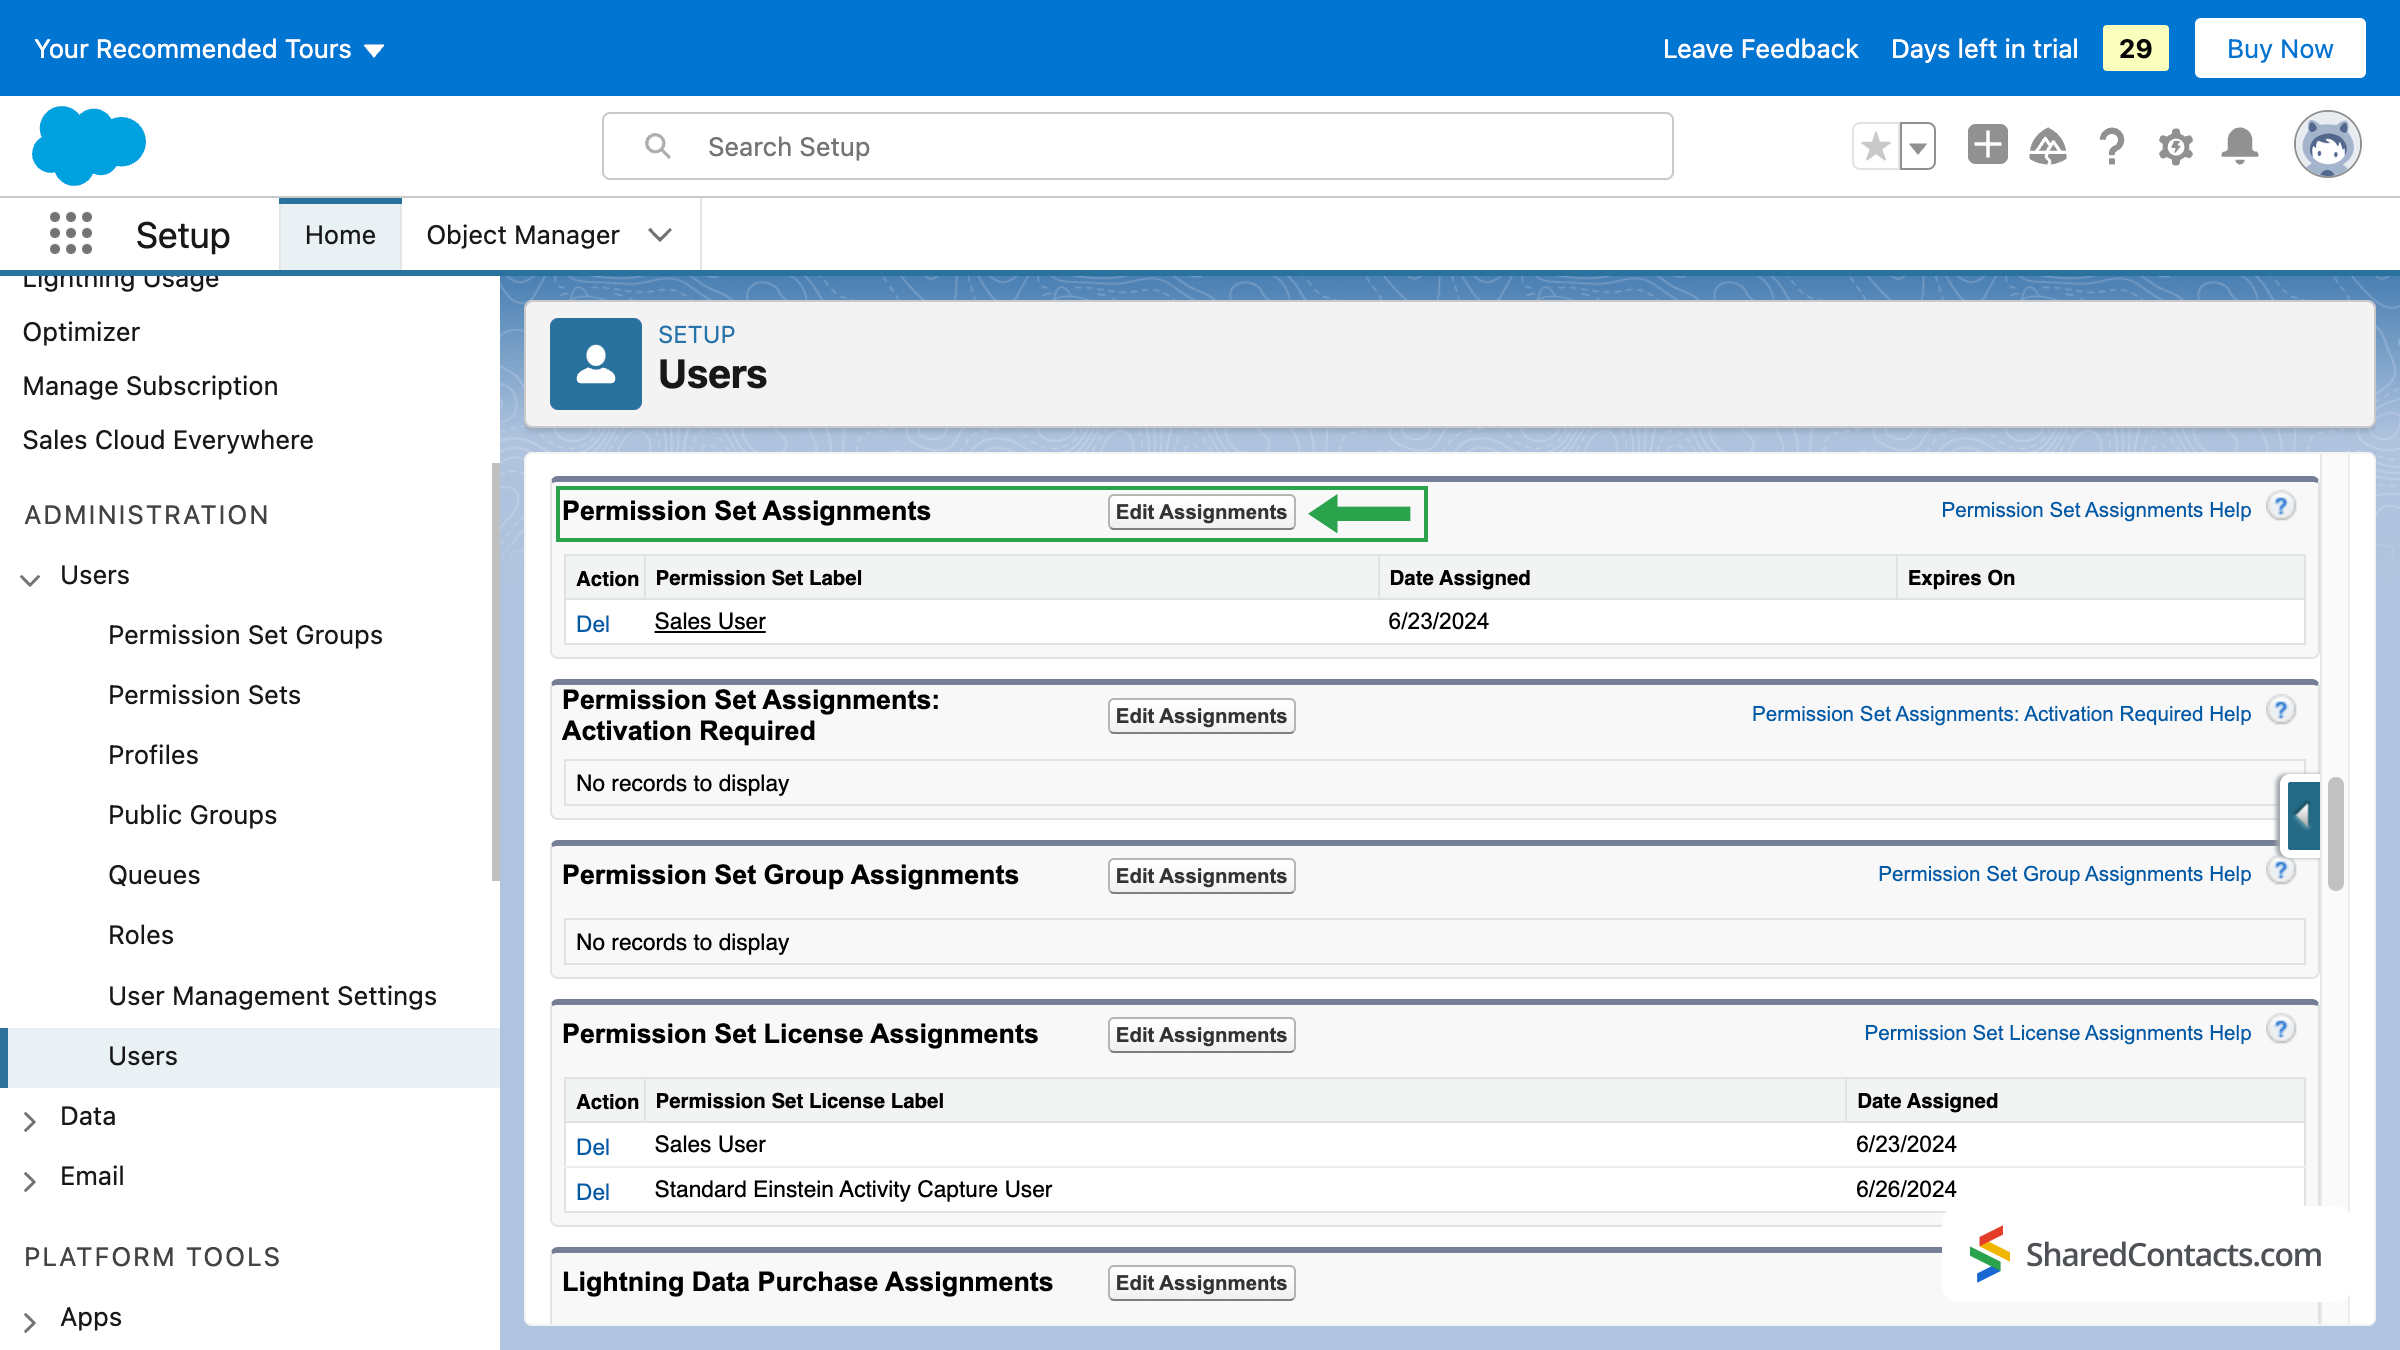Open the App Launcher dots grid

[x=71, y=234]
